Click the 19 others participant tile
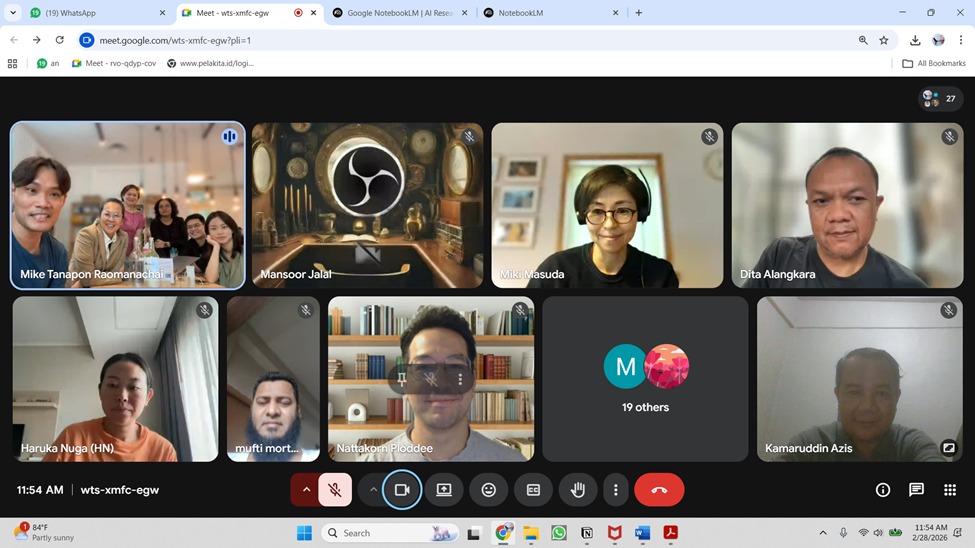Viewport: 975px width, 548px height. [645, 378]
